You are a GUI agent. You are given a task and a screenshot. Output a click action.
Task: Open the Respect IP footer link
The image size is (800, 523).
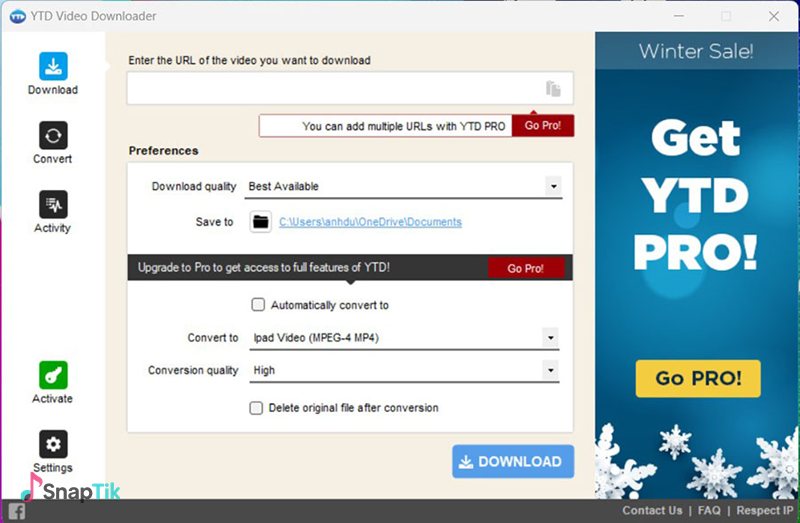point(765,510)
